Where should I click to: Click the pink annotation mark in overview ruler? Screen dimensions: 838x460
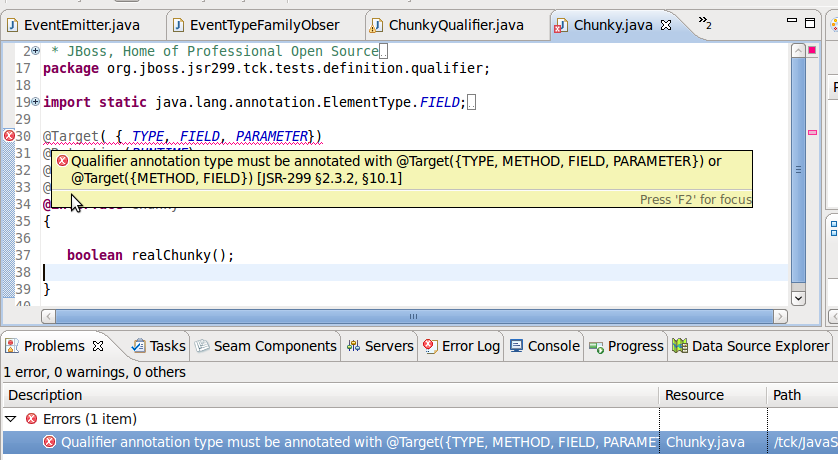pos(812,132)
